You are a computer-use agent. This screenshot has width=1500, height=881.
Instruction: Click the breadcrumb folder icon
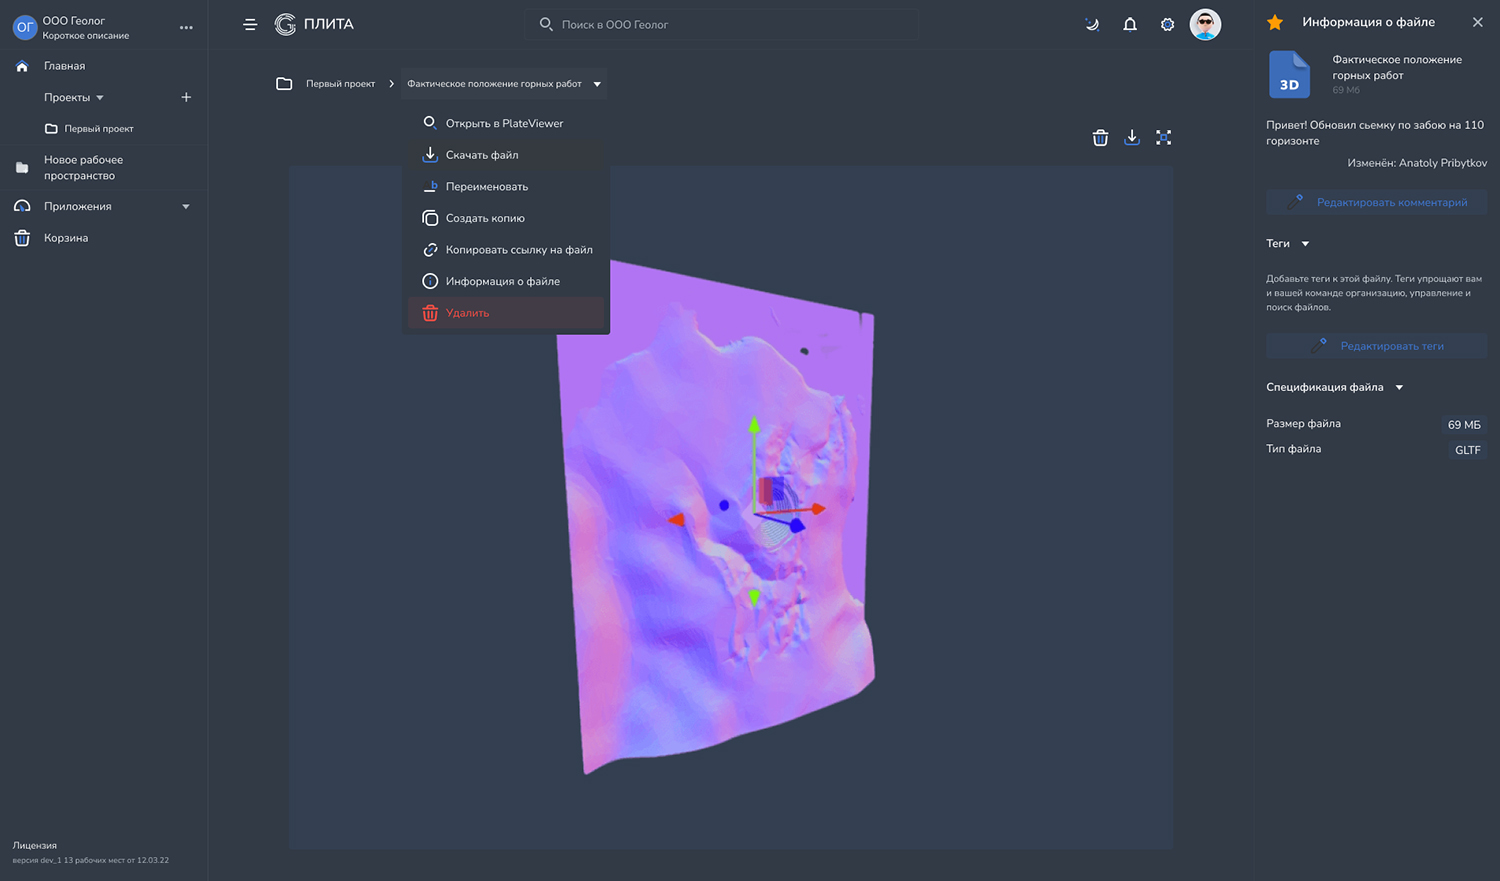point(284,84)
